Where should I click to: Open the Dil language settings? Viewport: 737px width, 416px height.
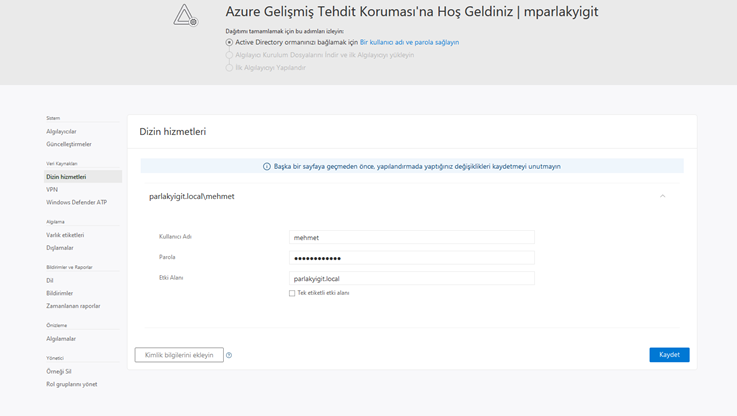(x=50, y=281)
